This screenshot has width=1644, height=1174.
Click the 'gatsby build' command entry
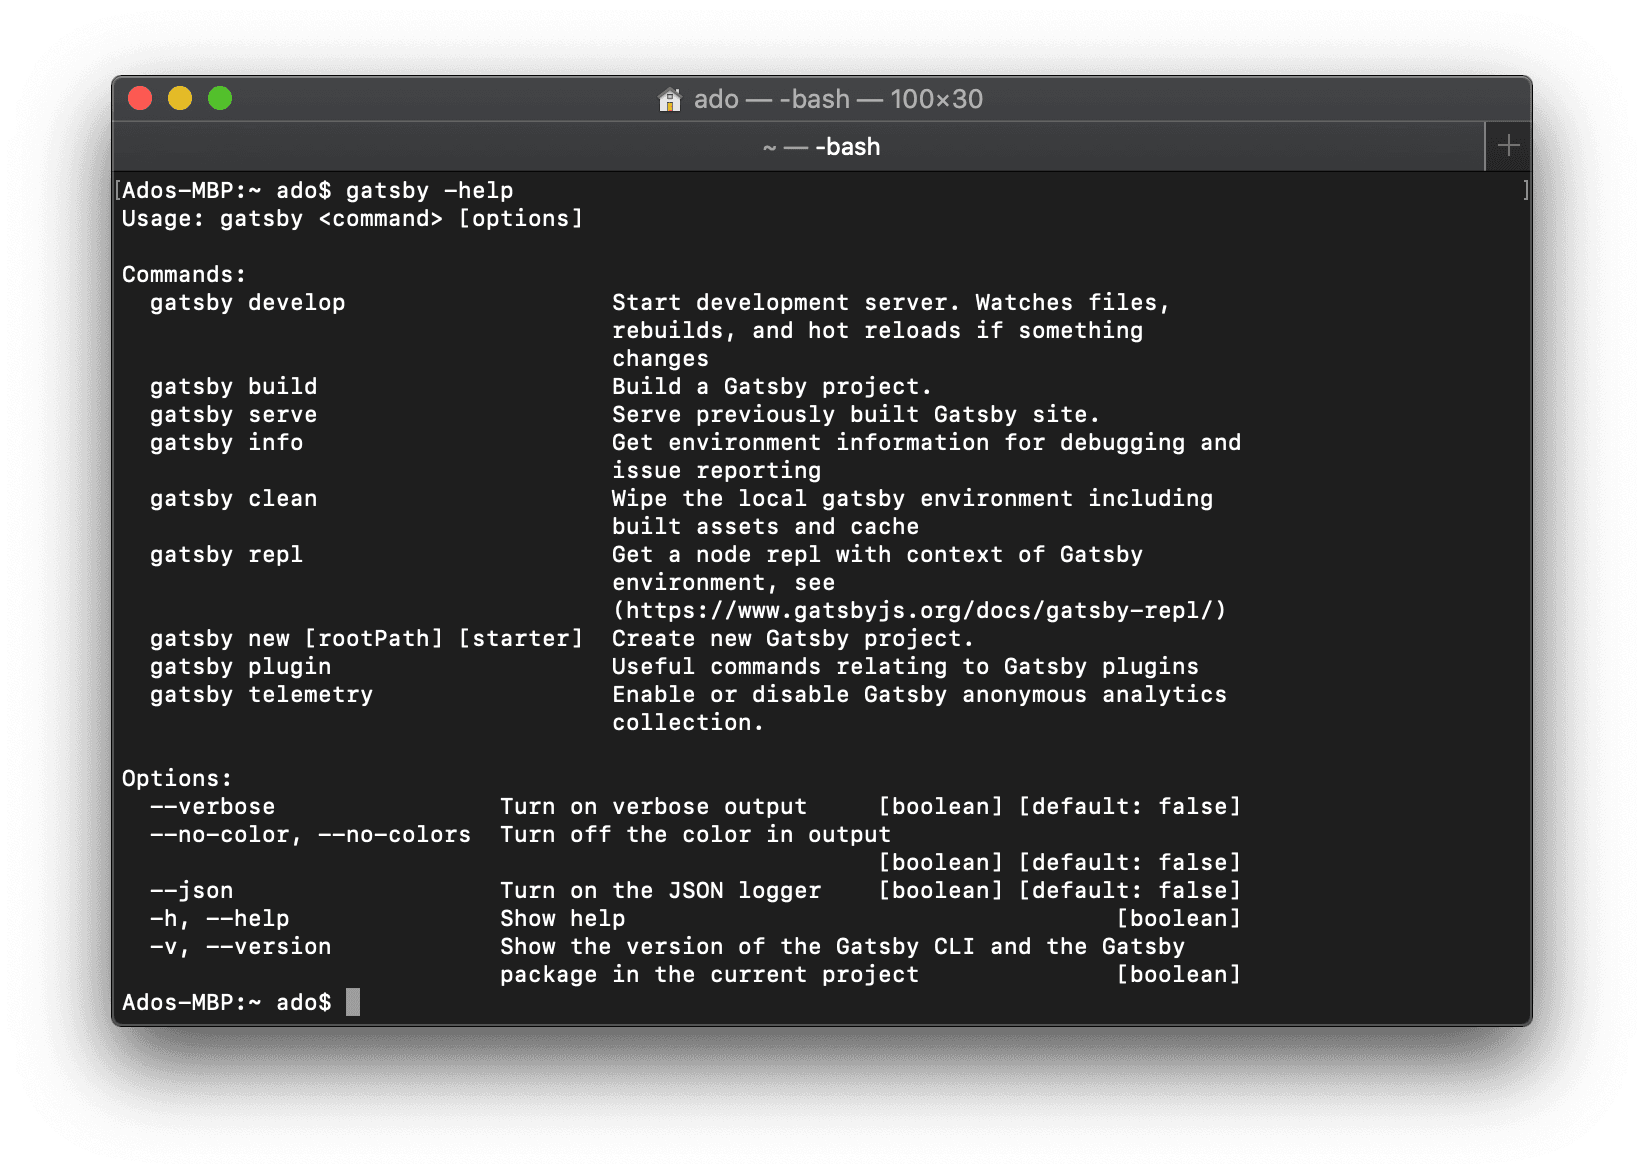pos(233,386)
